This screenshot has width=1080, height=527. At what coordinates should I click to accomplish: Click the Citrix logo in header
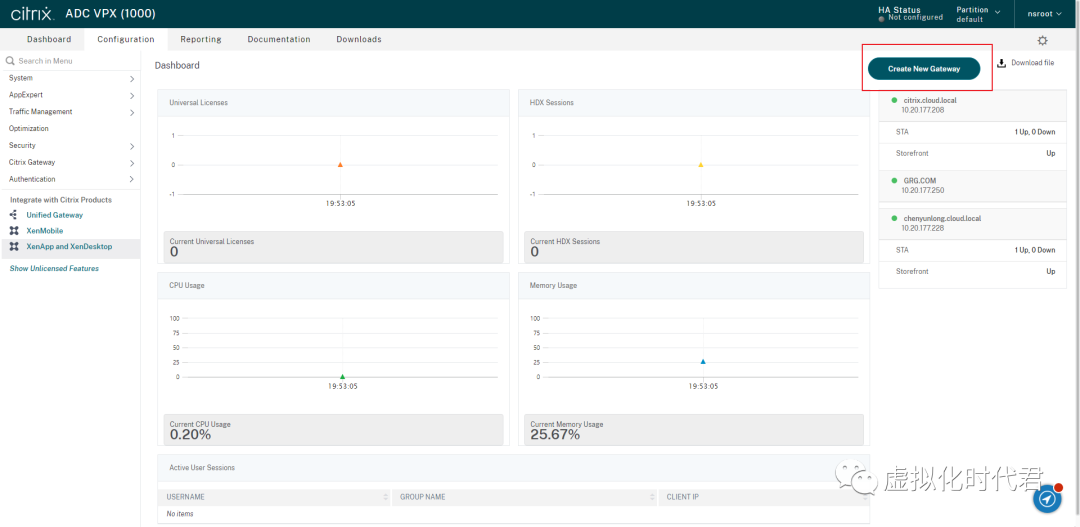(x=32, y=13)
